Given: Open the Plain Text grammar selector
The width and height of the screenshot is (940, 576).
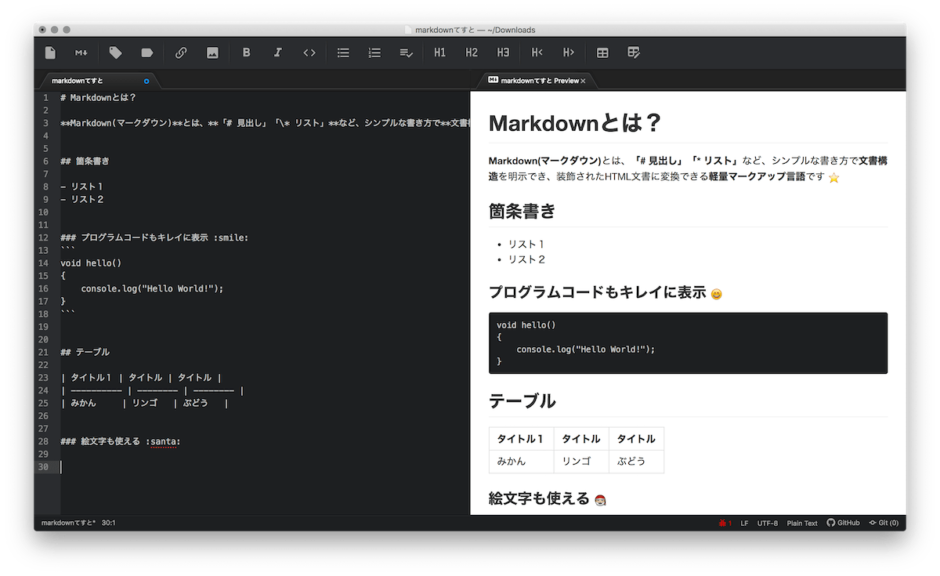Looking at the screenshot, I should pos(802,523).
